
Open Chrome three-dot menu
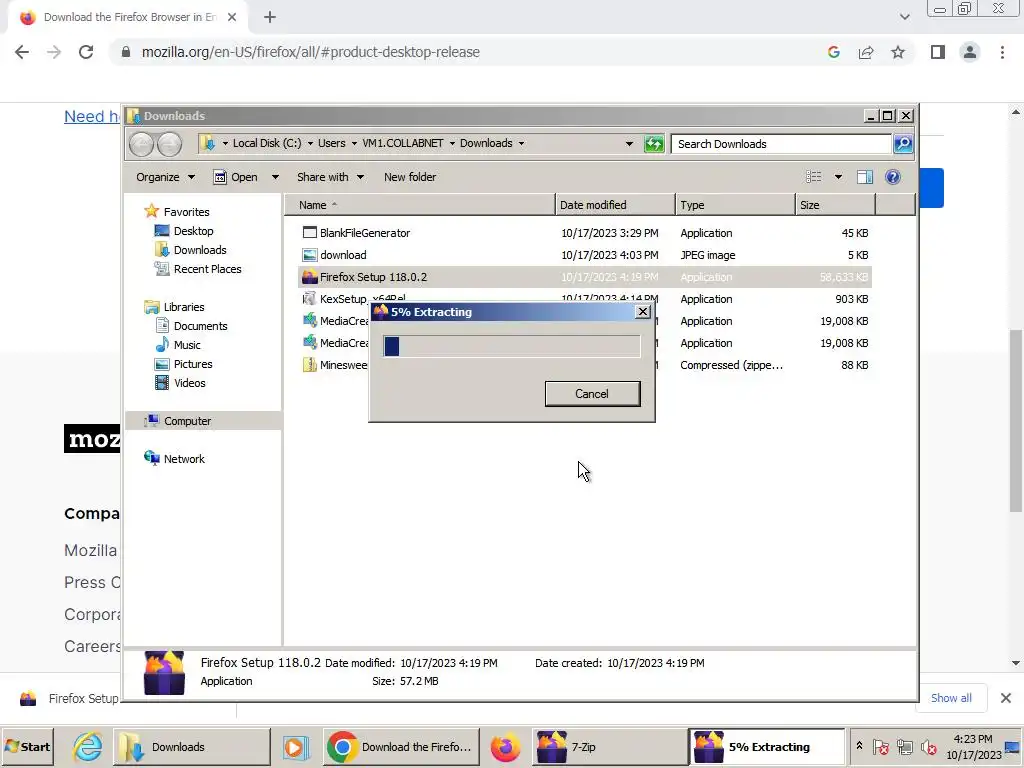pos(1002,52)
